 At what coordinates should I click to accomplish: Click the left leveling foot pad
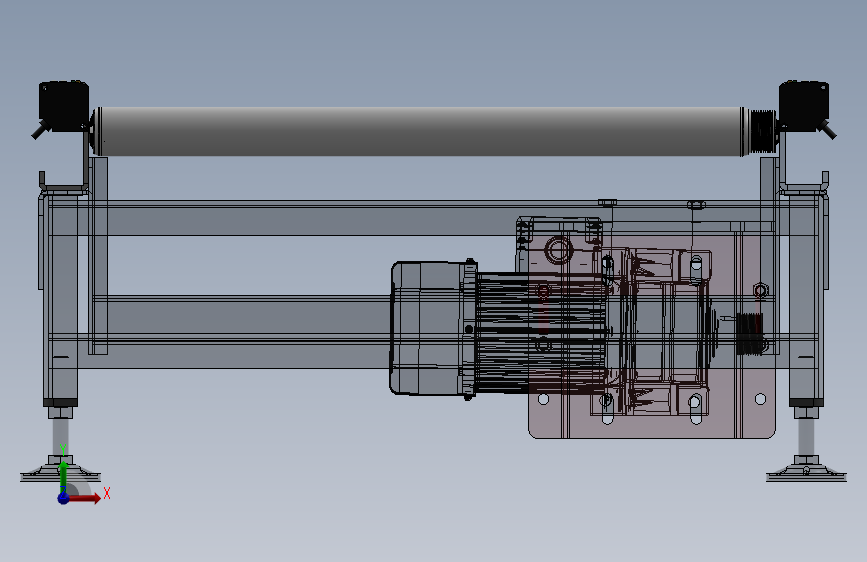pyautogui.click(x=60, y=471)
